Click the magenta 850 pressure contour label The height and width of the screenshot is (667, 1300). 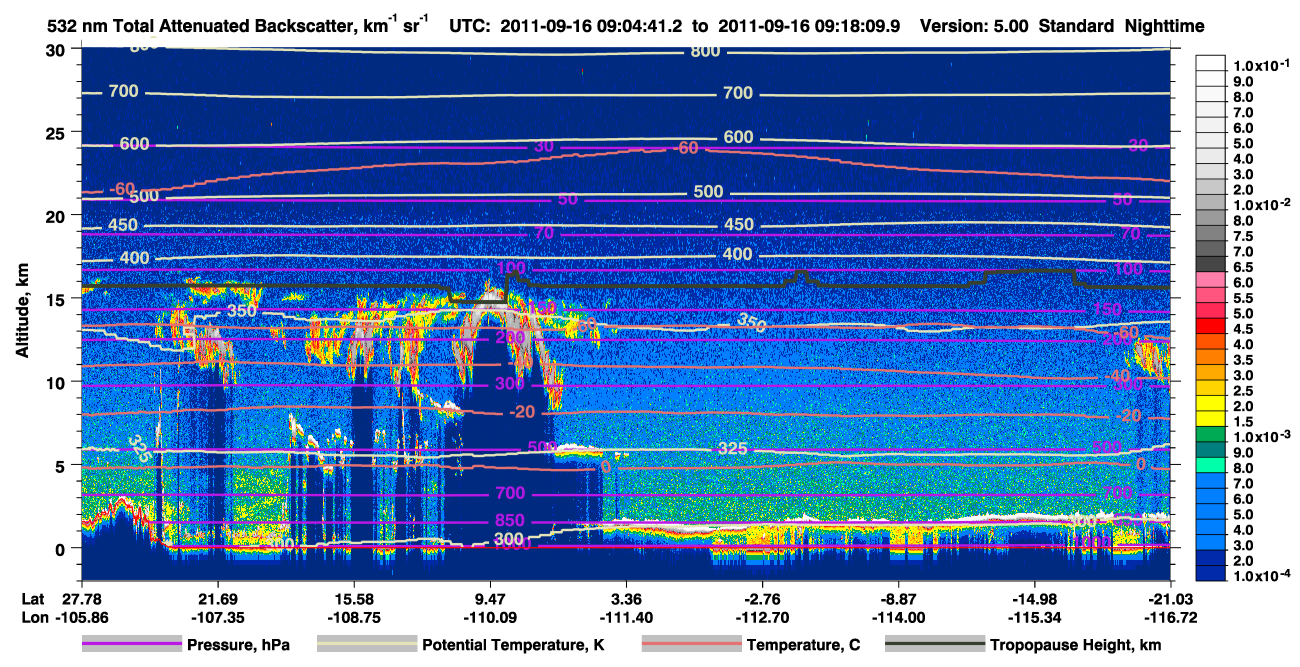pos(510,521)
